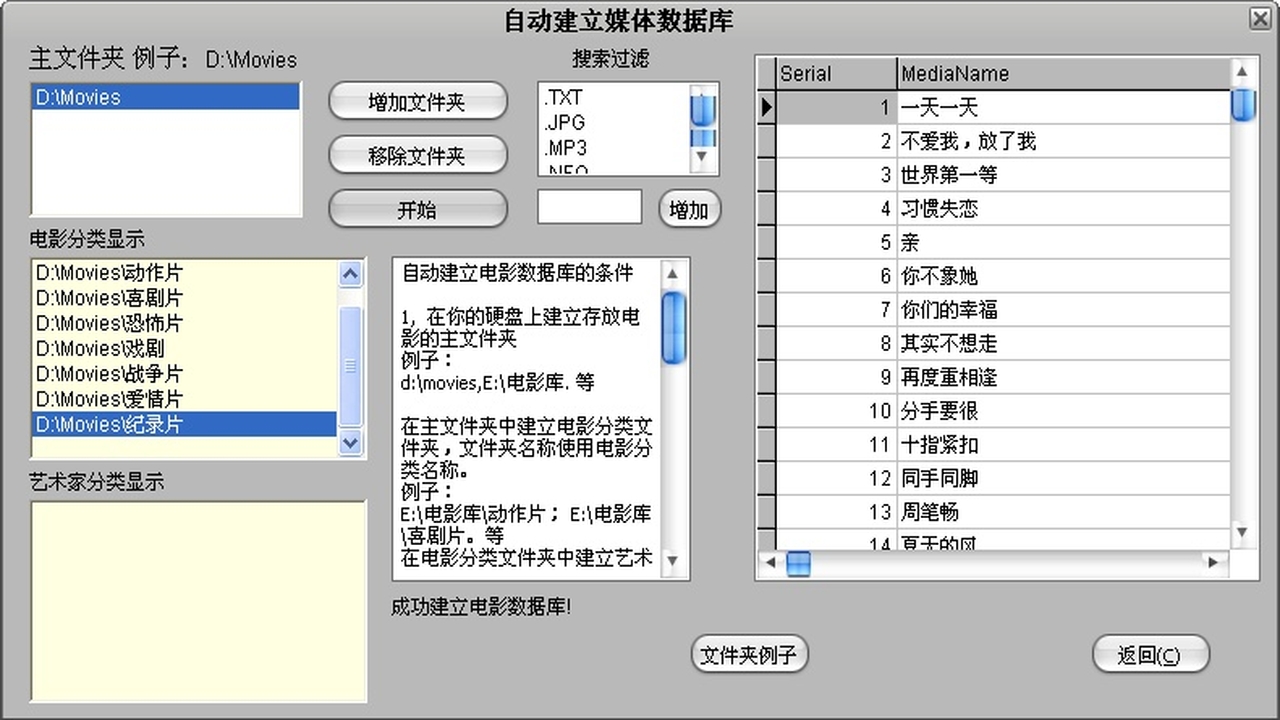The image size is (1280, 720).
Task: Click the 移除文件夹 button to remove folder
Action: point(418,155)
